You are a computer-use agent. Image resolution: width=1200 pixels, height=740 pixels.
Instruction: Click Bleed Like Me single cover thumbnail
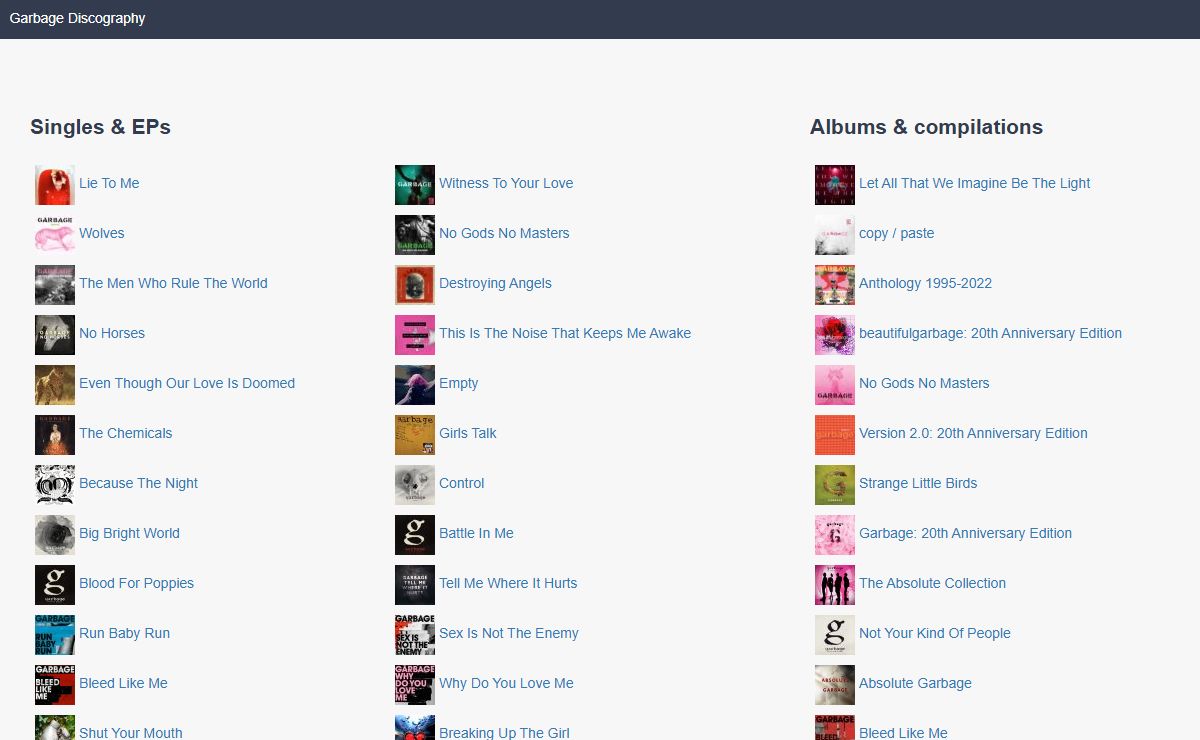(55, 685)
